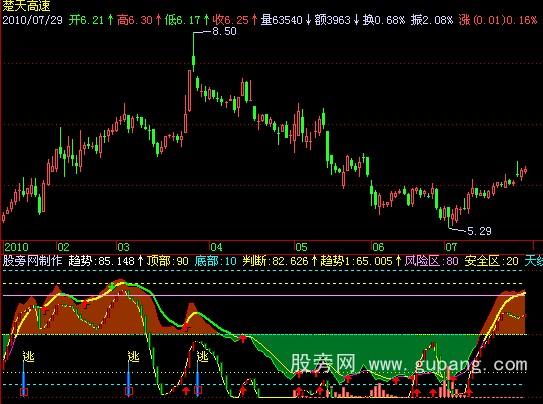
Task: Click the 安全区:20 indicator parameter
Action: click(492, 261)
